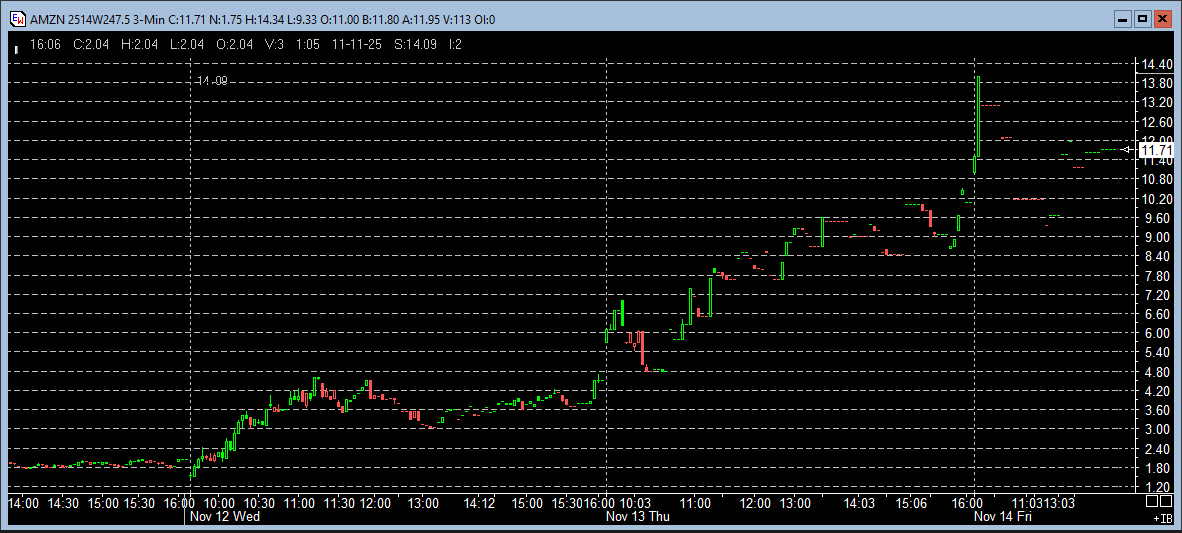The width and height of the screenshot is (1182, 533).
Task: Click the 1.20 price axis label
Action: tap(1157, 487)
